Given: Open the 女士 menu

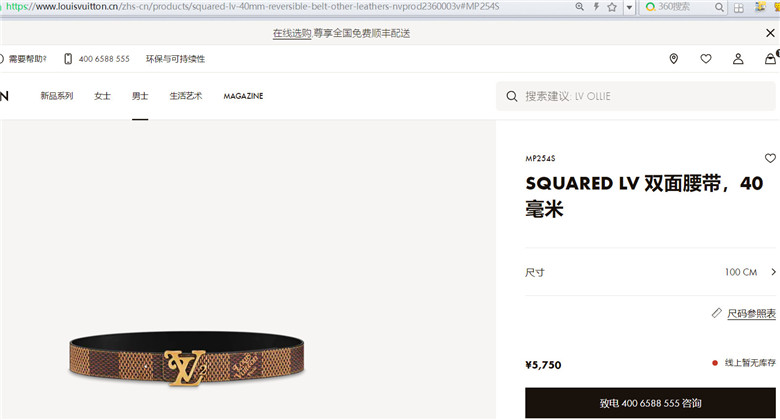Looking at the screenshot, I should (x=102, y=96).
